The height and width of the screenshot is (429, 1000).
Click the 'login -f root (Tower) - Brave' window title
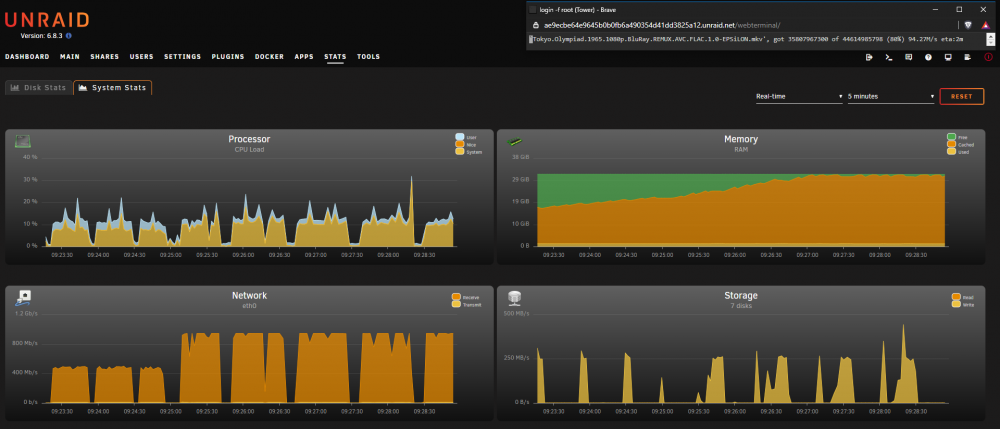click(x=577, y=10)
